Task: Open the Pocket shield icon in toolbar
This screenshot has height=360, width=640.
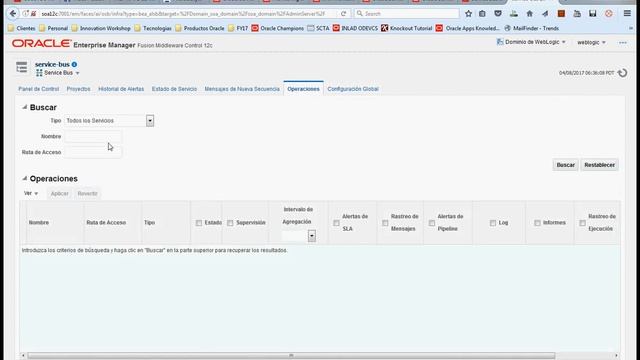Action: click(498, 13)
